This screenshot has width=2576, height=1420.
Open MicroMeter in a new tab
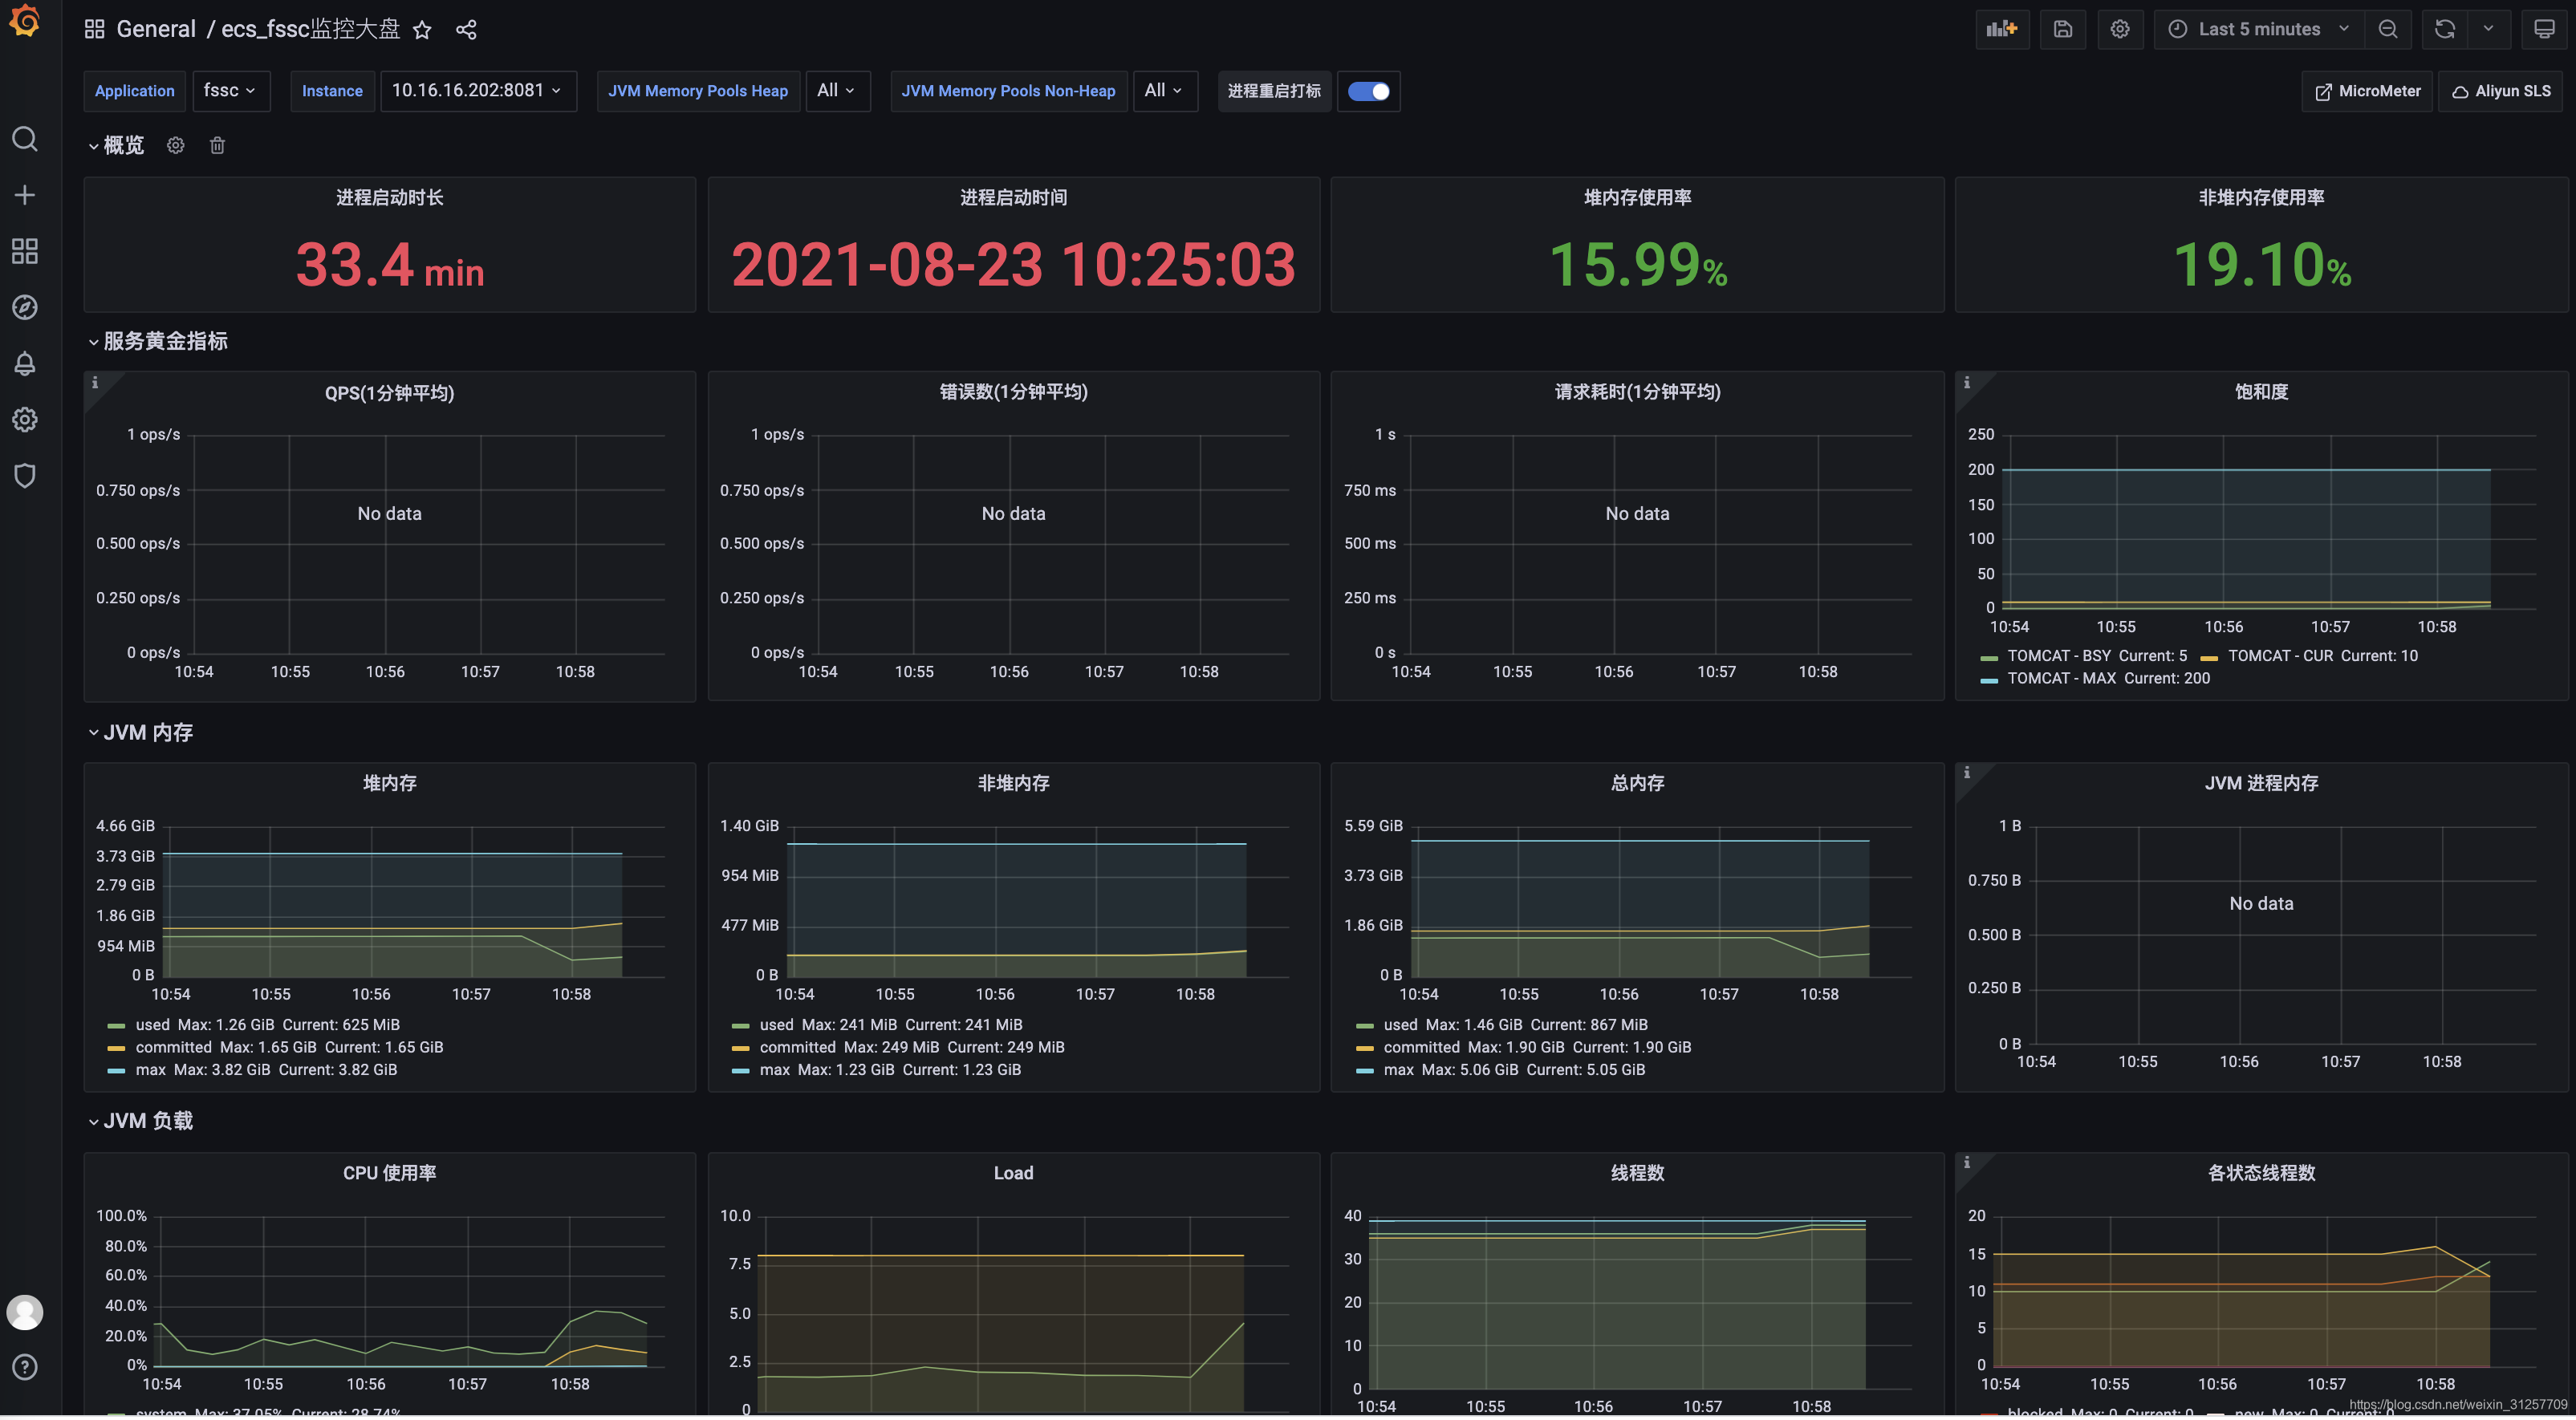pyautogui.click(x=2366, y=91)
